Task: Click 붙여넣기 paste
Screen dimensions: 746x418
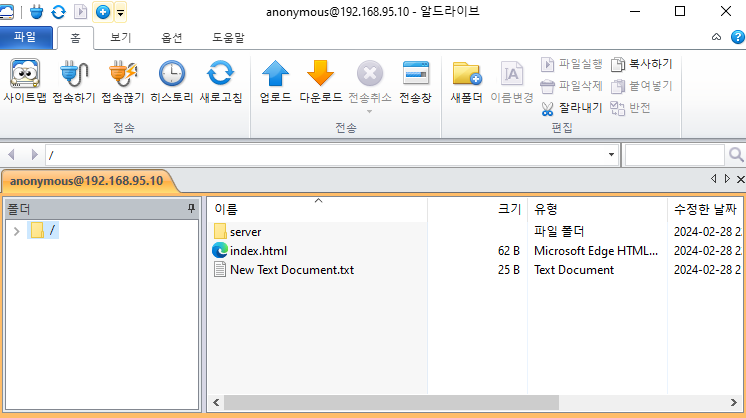Action: 642,86
